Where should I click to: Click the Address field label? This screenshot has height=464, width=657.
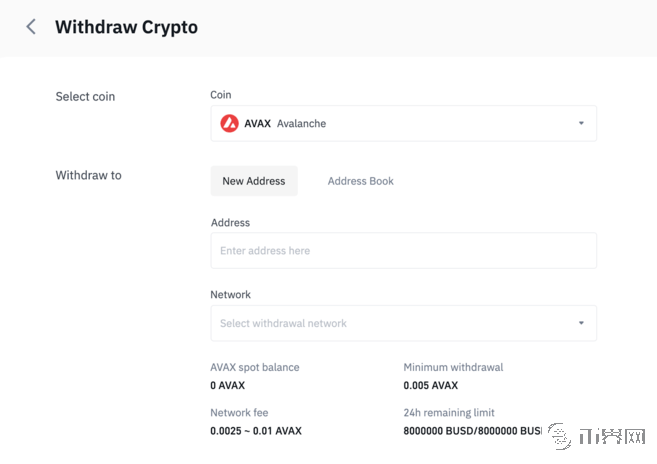[230, 223]
